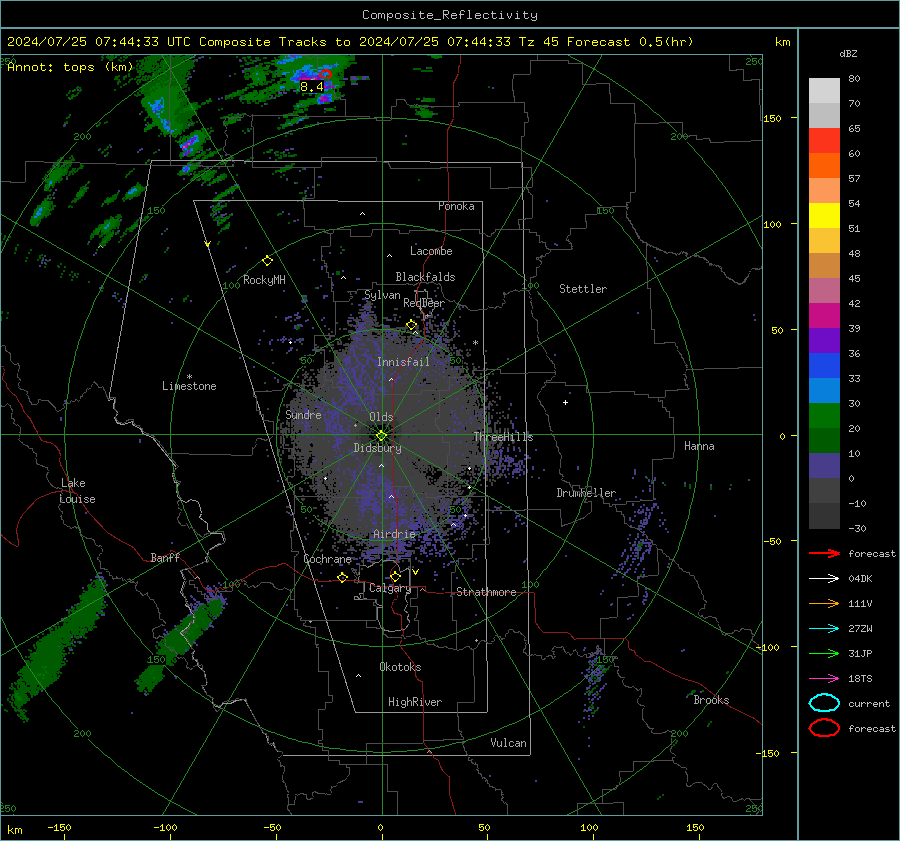Click the light gray 80 dBZ color swatch

pyautogui.click(x=824, y=91)
